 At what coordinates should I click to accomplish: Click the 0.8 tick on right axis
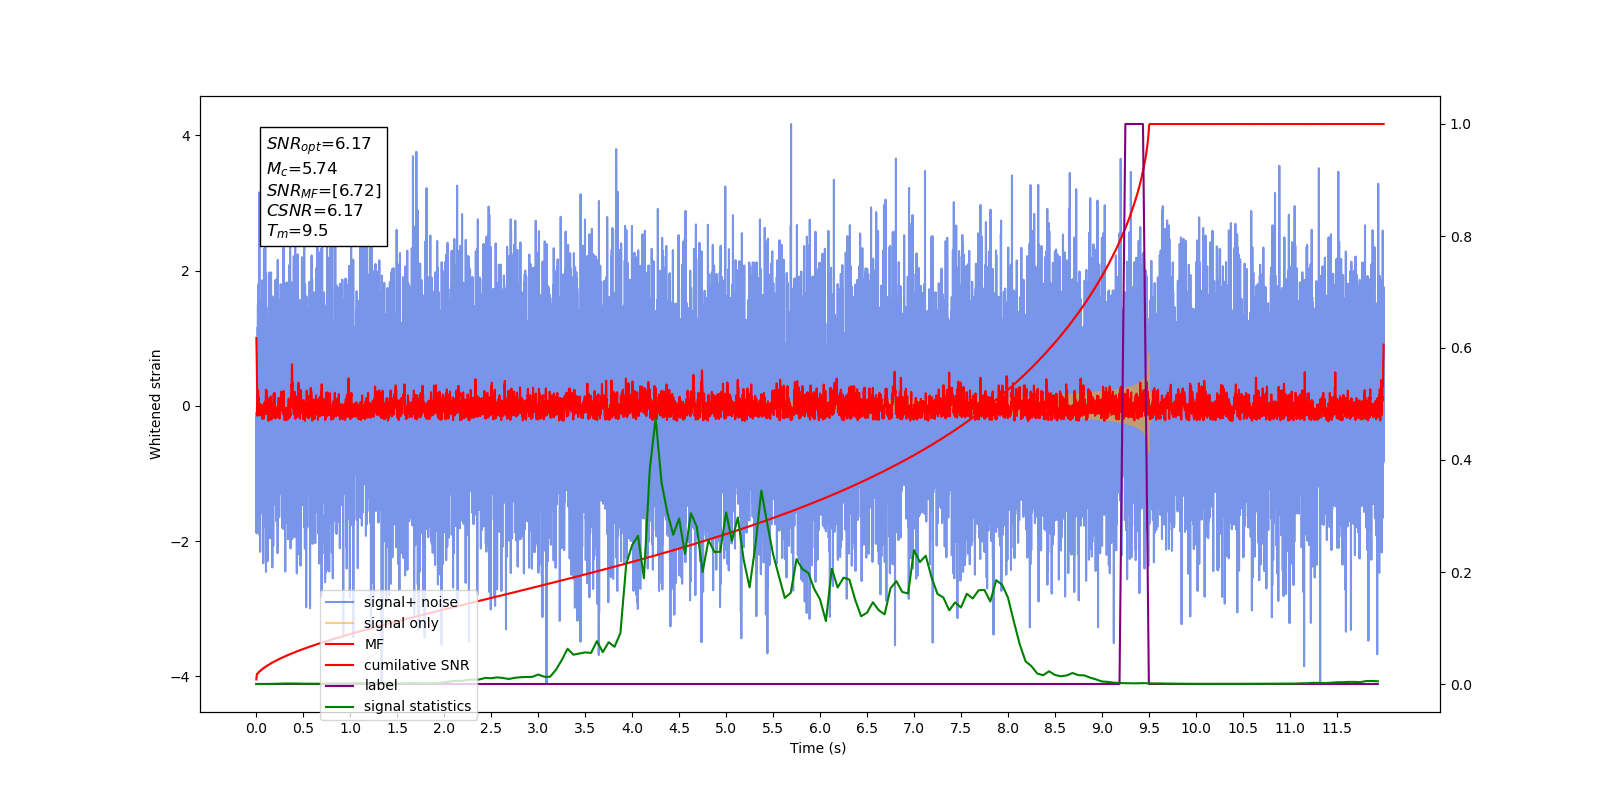click(x=1461, y=237)
